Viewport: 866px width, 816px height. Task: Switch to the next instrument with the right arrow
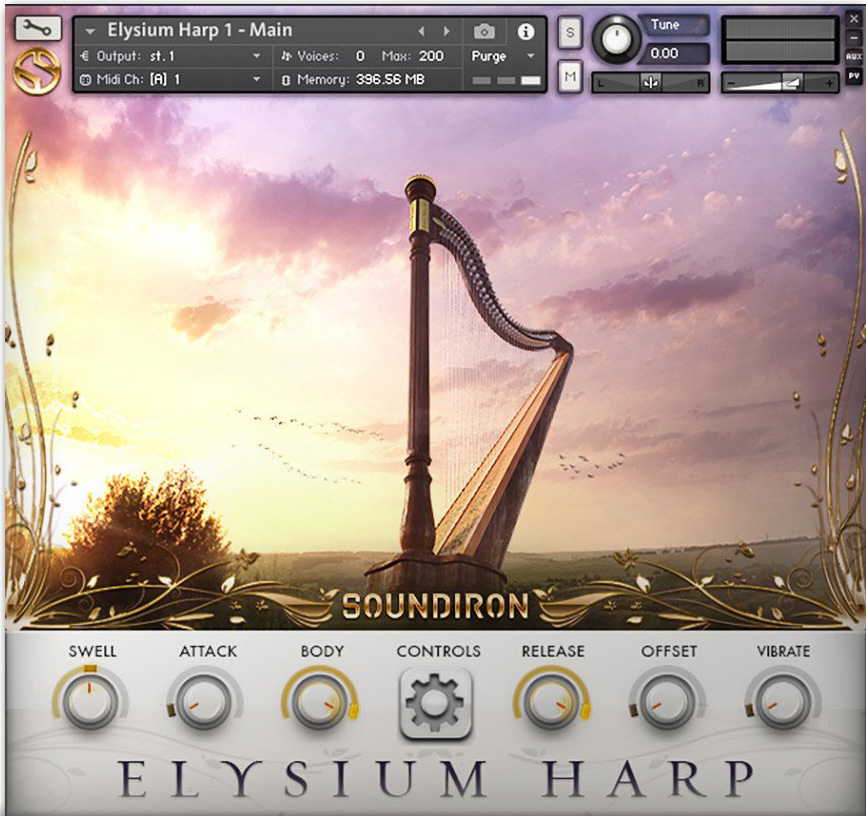click(444, 31)
